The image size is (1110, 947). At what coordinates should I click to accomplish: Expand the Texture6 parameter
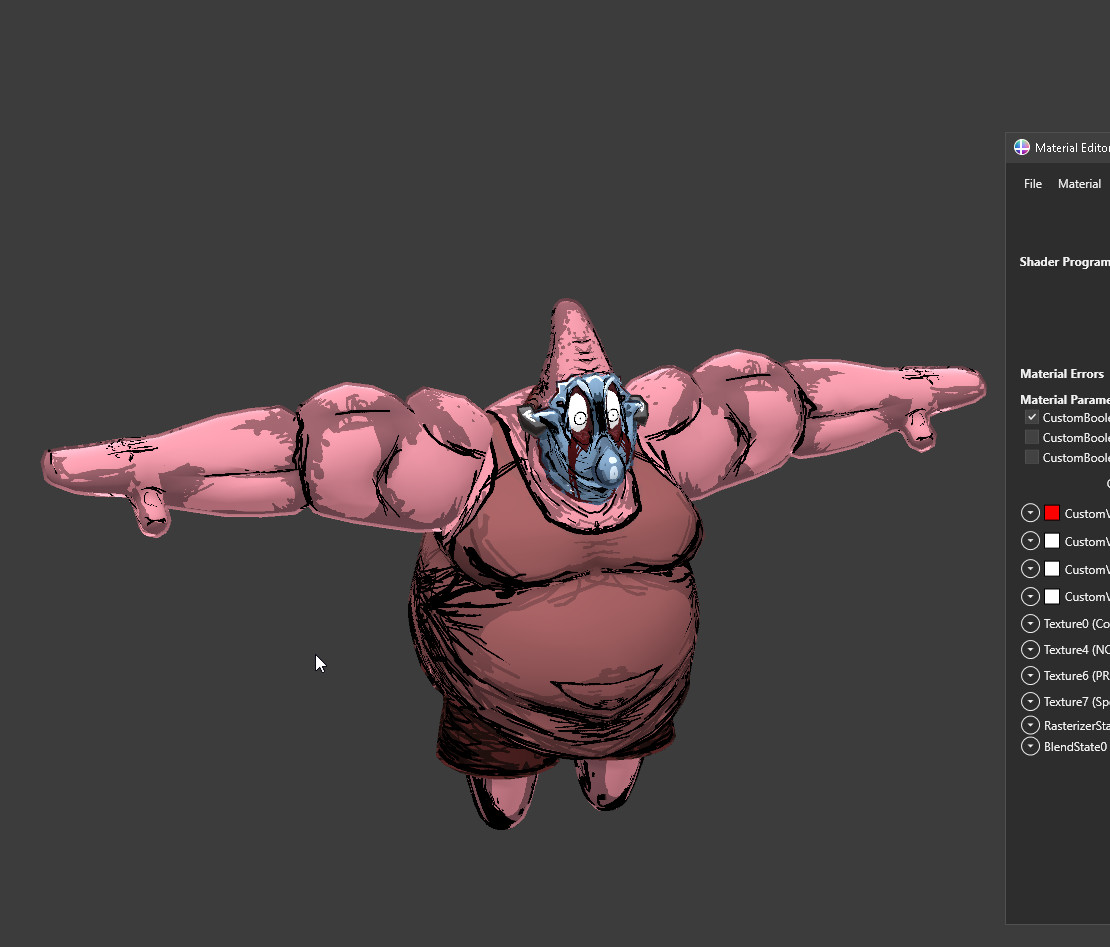click(x=1030, y=675)
